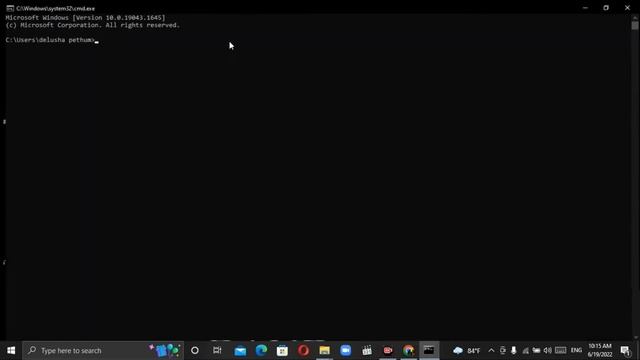Open Zoom app from taskbar
The image size is (640, 360).
pyautogui.click(x=346, y=351)
